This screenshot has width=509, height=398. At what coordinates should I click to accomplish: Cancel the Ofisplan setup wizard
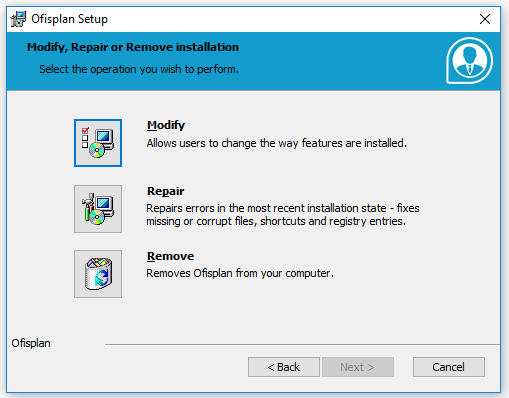(x=448, y=367)
